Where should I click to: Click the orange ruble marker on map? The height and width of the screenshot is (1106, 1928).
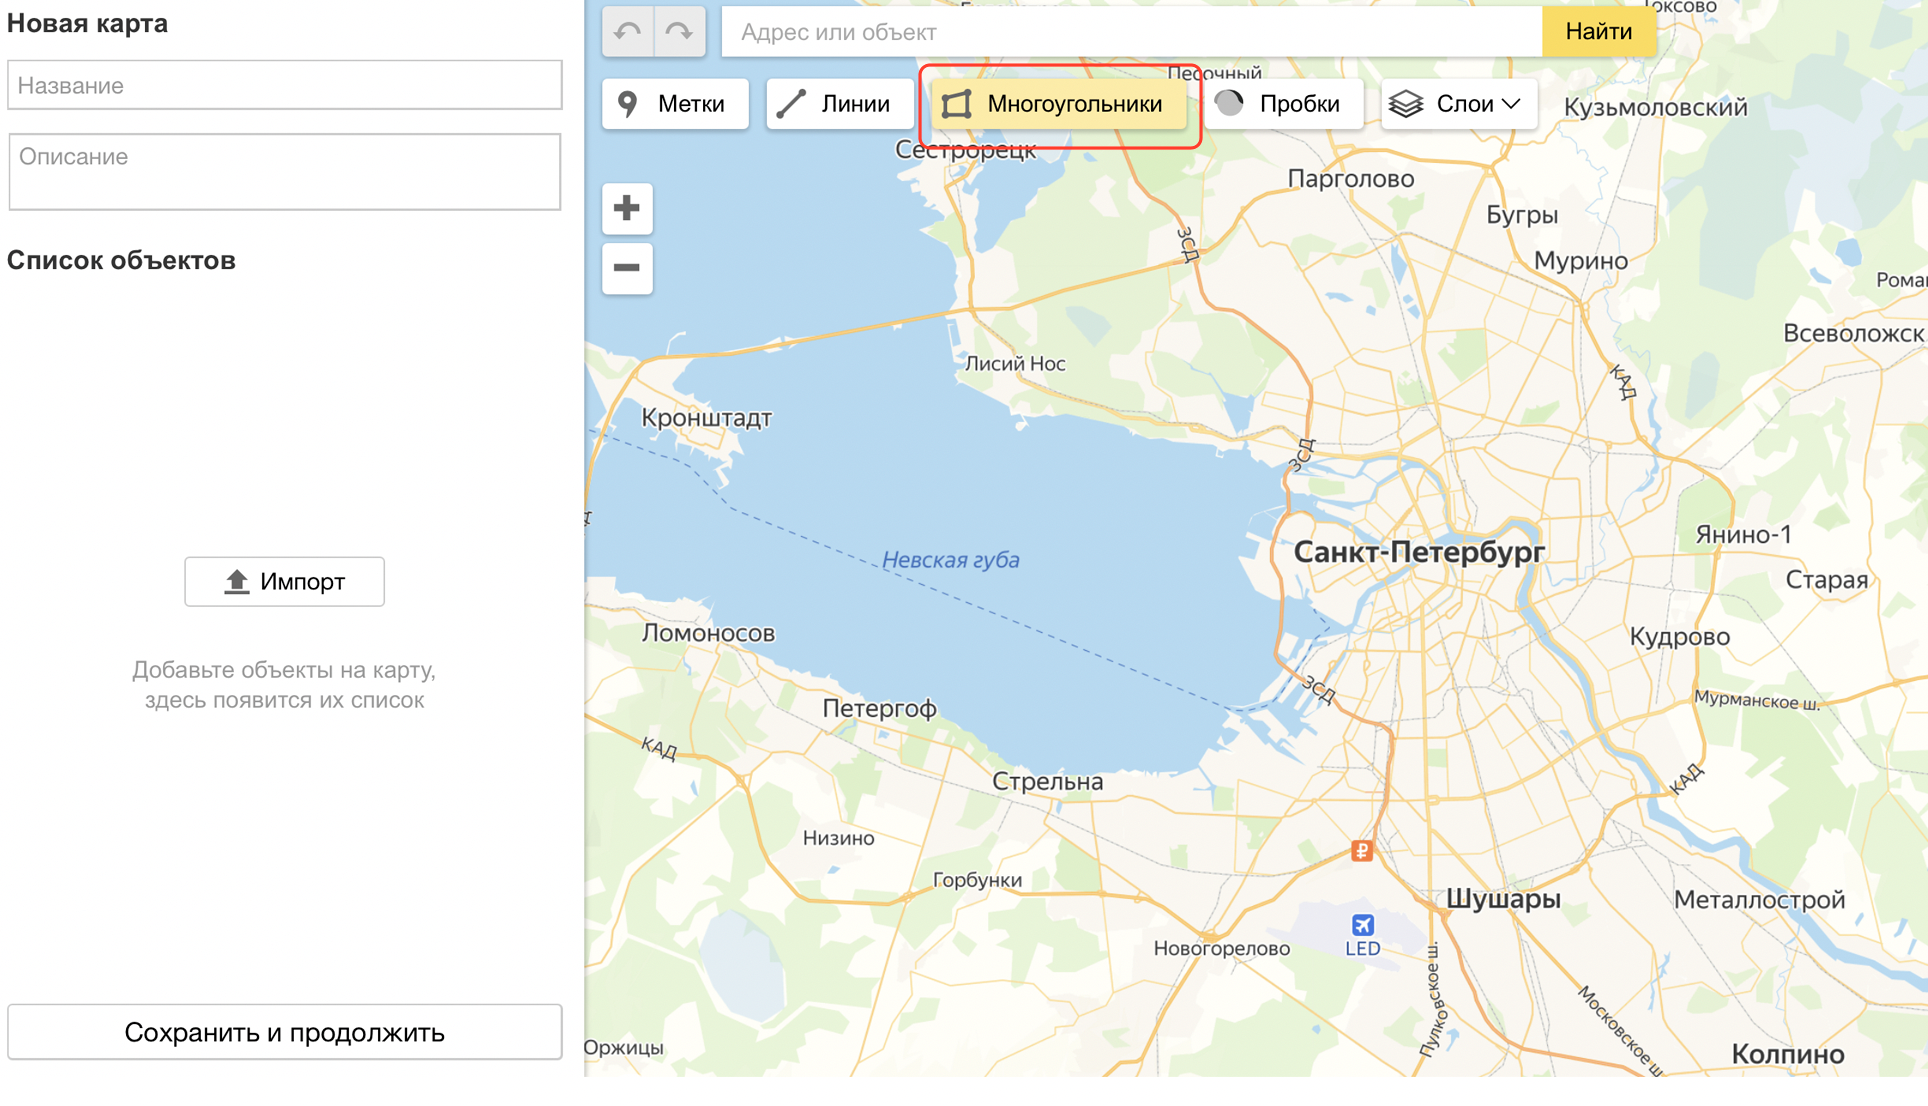[1361, 851]
